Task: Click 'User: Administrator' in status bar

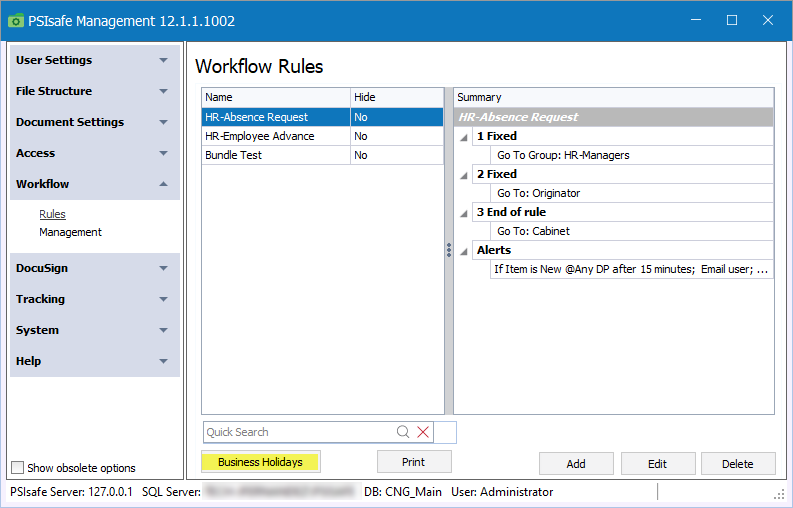Action: (502, 492)
